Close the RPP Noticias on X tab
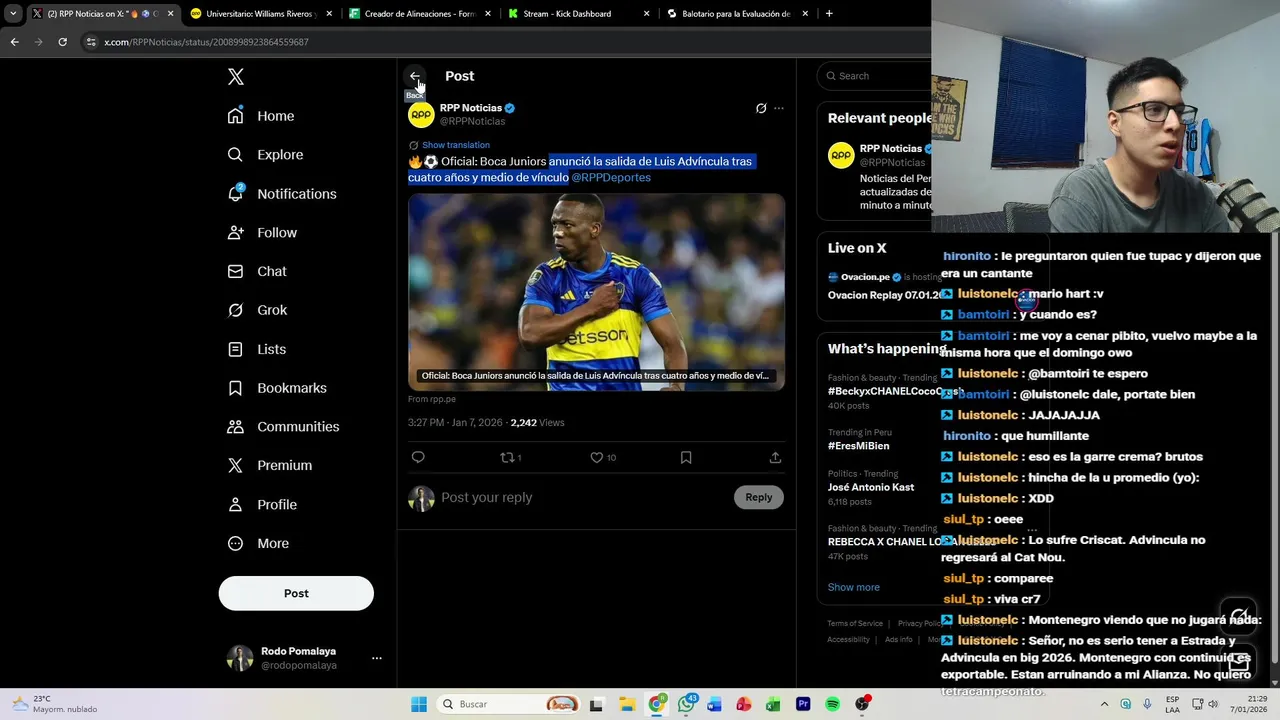This screenshot has width=1280, height=720. click(x=170, y=14)
